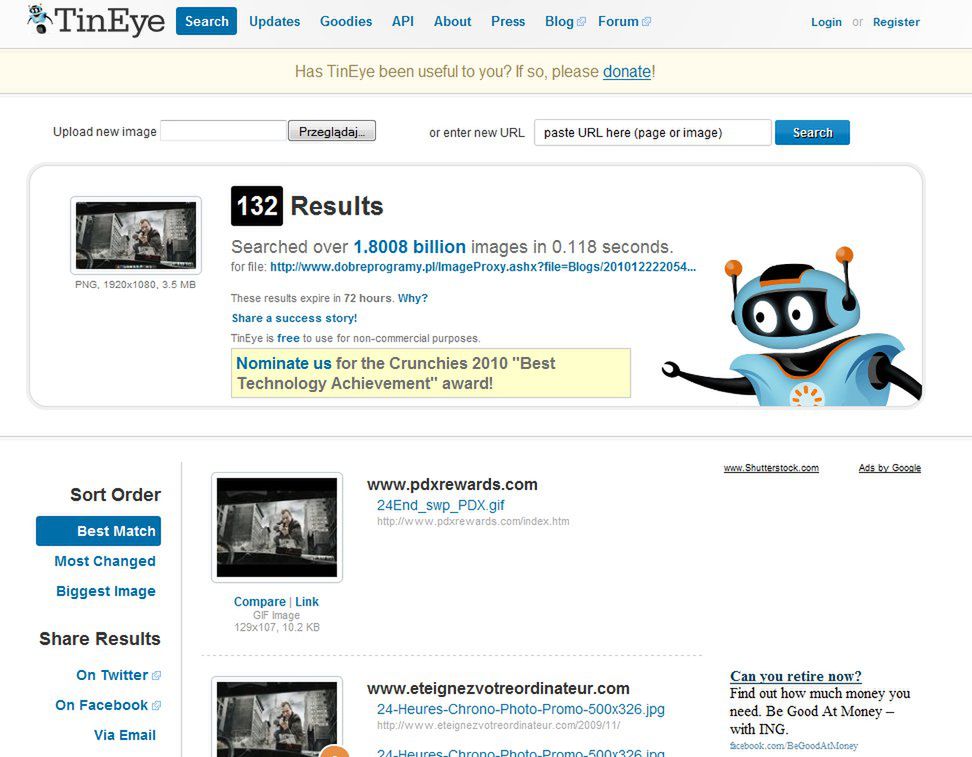Click the blue Search button beside URL field

[812, 133]
